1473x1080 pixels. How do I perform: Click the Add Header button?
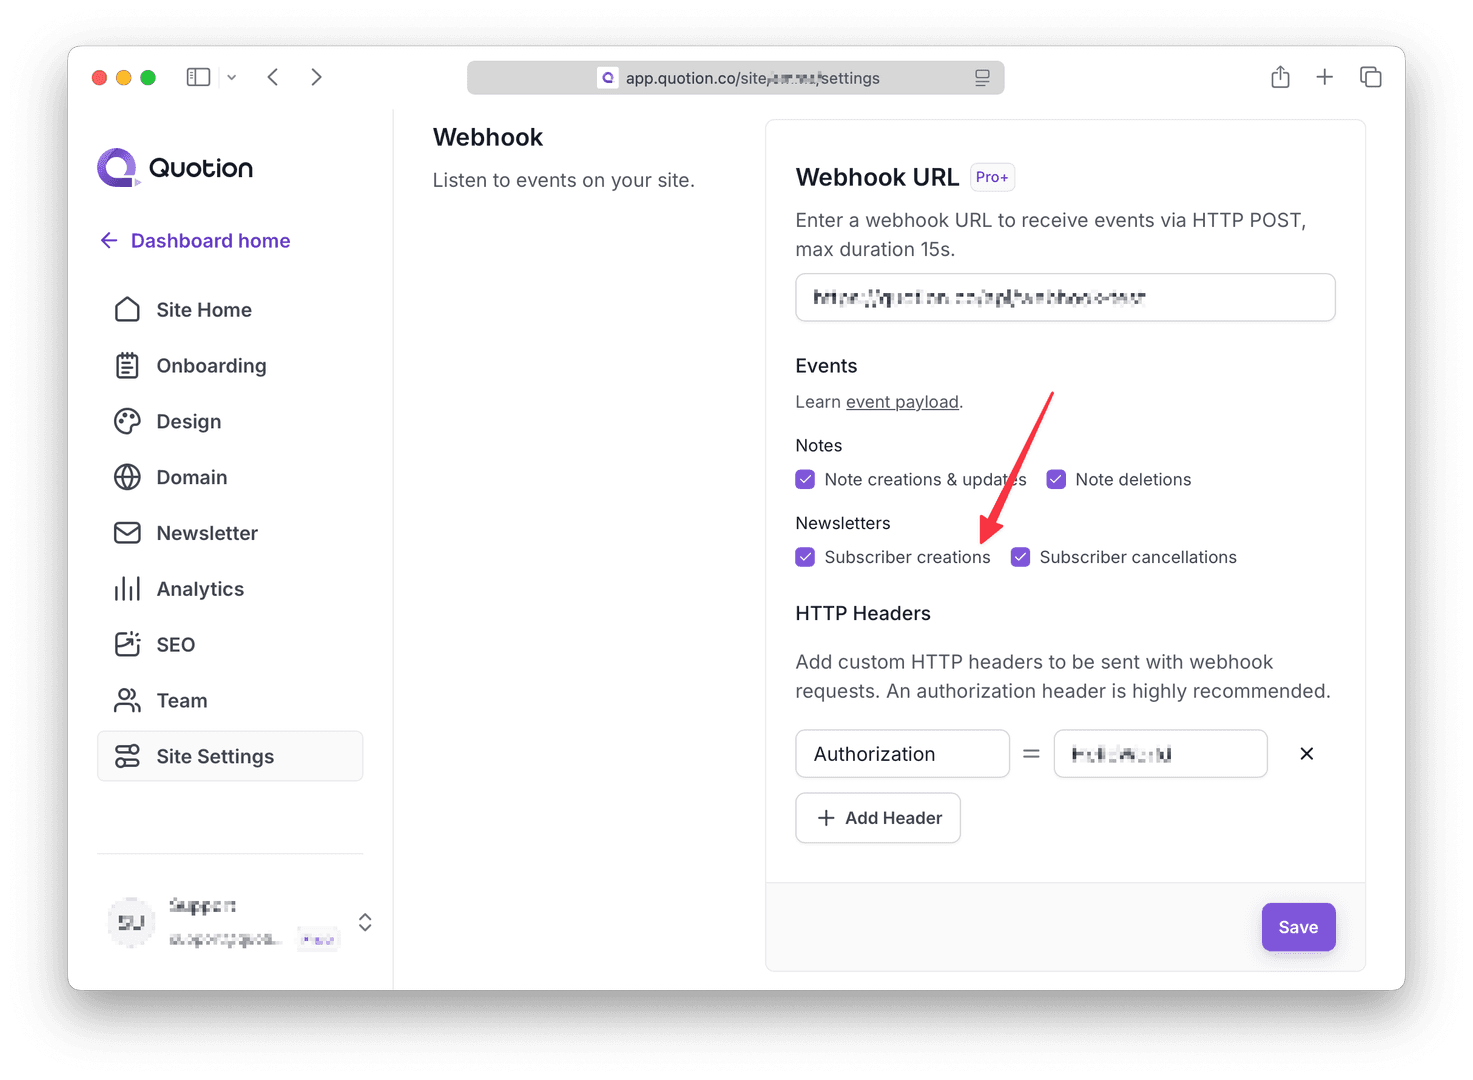coord(878,818)
